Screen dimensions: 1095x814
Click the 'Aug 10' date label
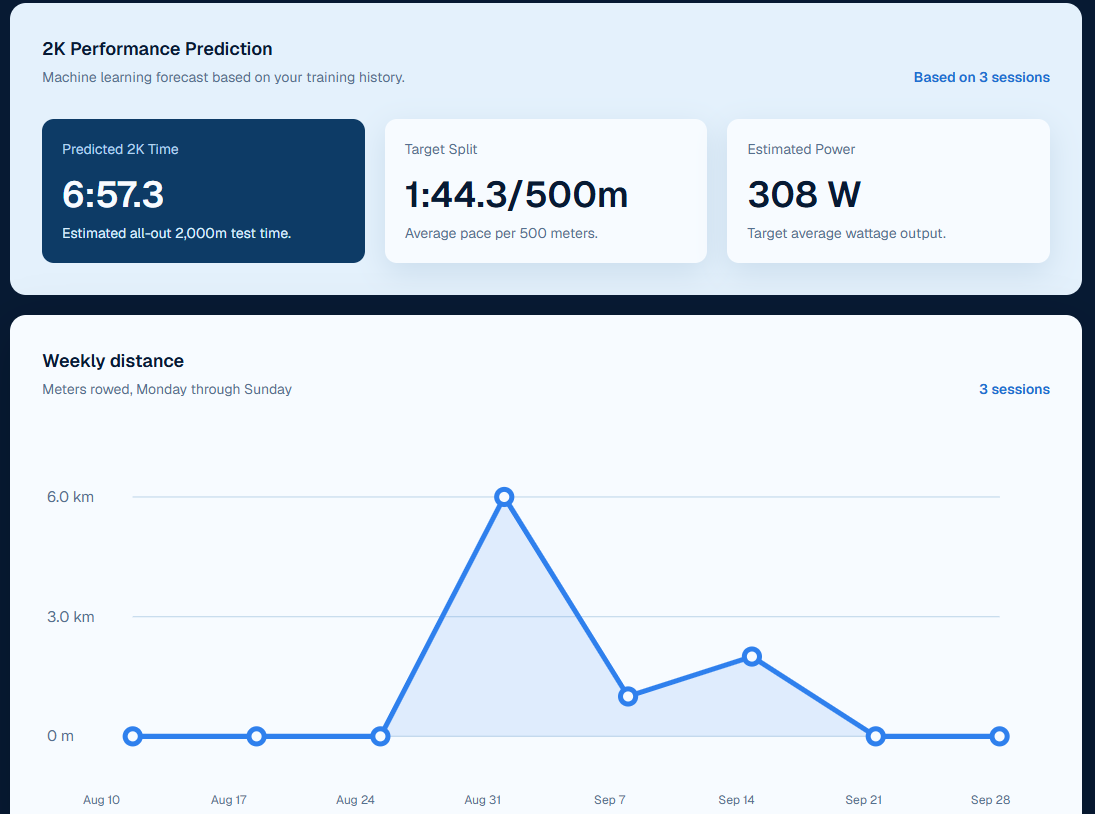click(x=101, y=800)
